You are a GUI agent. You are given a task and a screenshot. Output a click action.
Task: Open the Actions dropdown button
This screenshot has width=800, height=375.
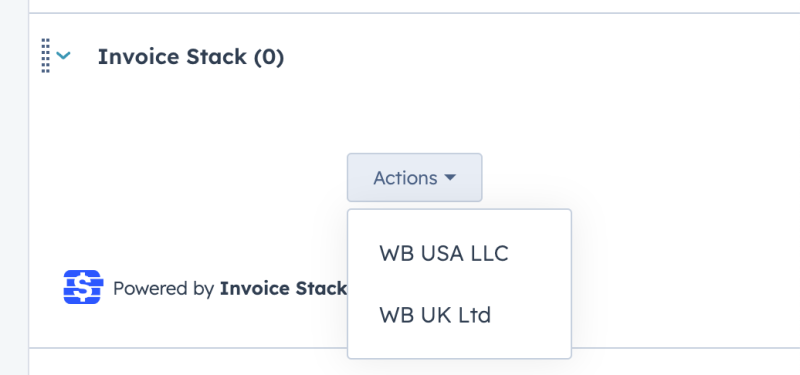click(x=414, y=178)
